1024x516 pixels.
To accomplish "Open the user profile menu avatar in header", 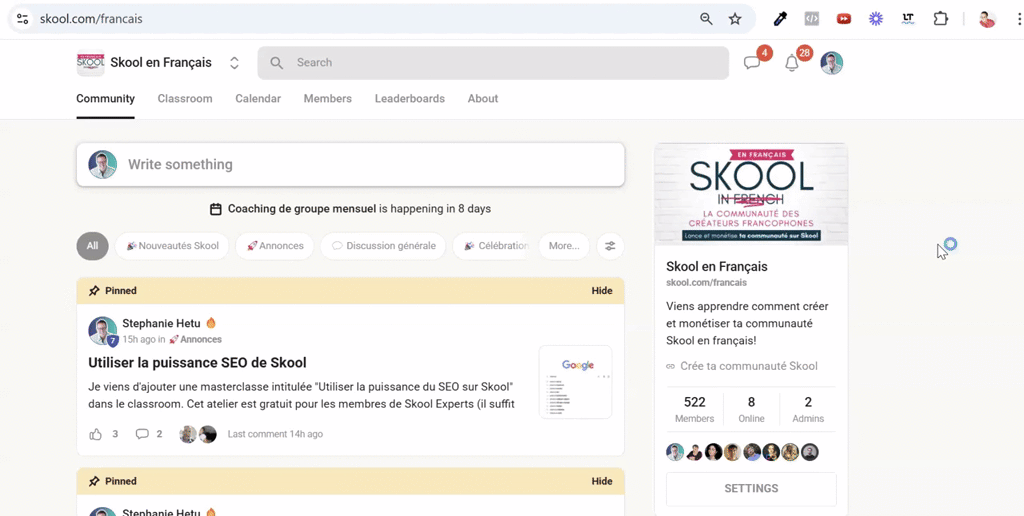I will point(831,63).
